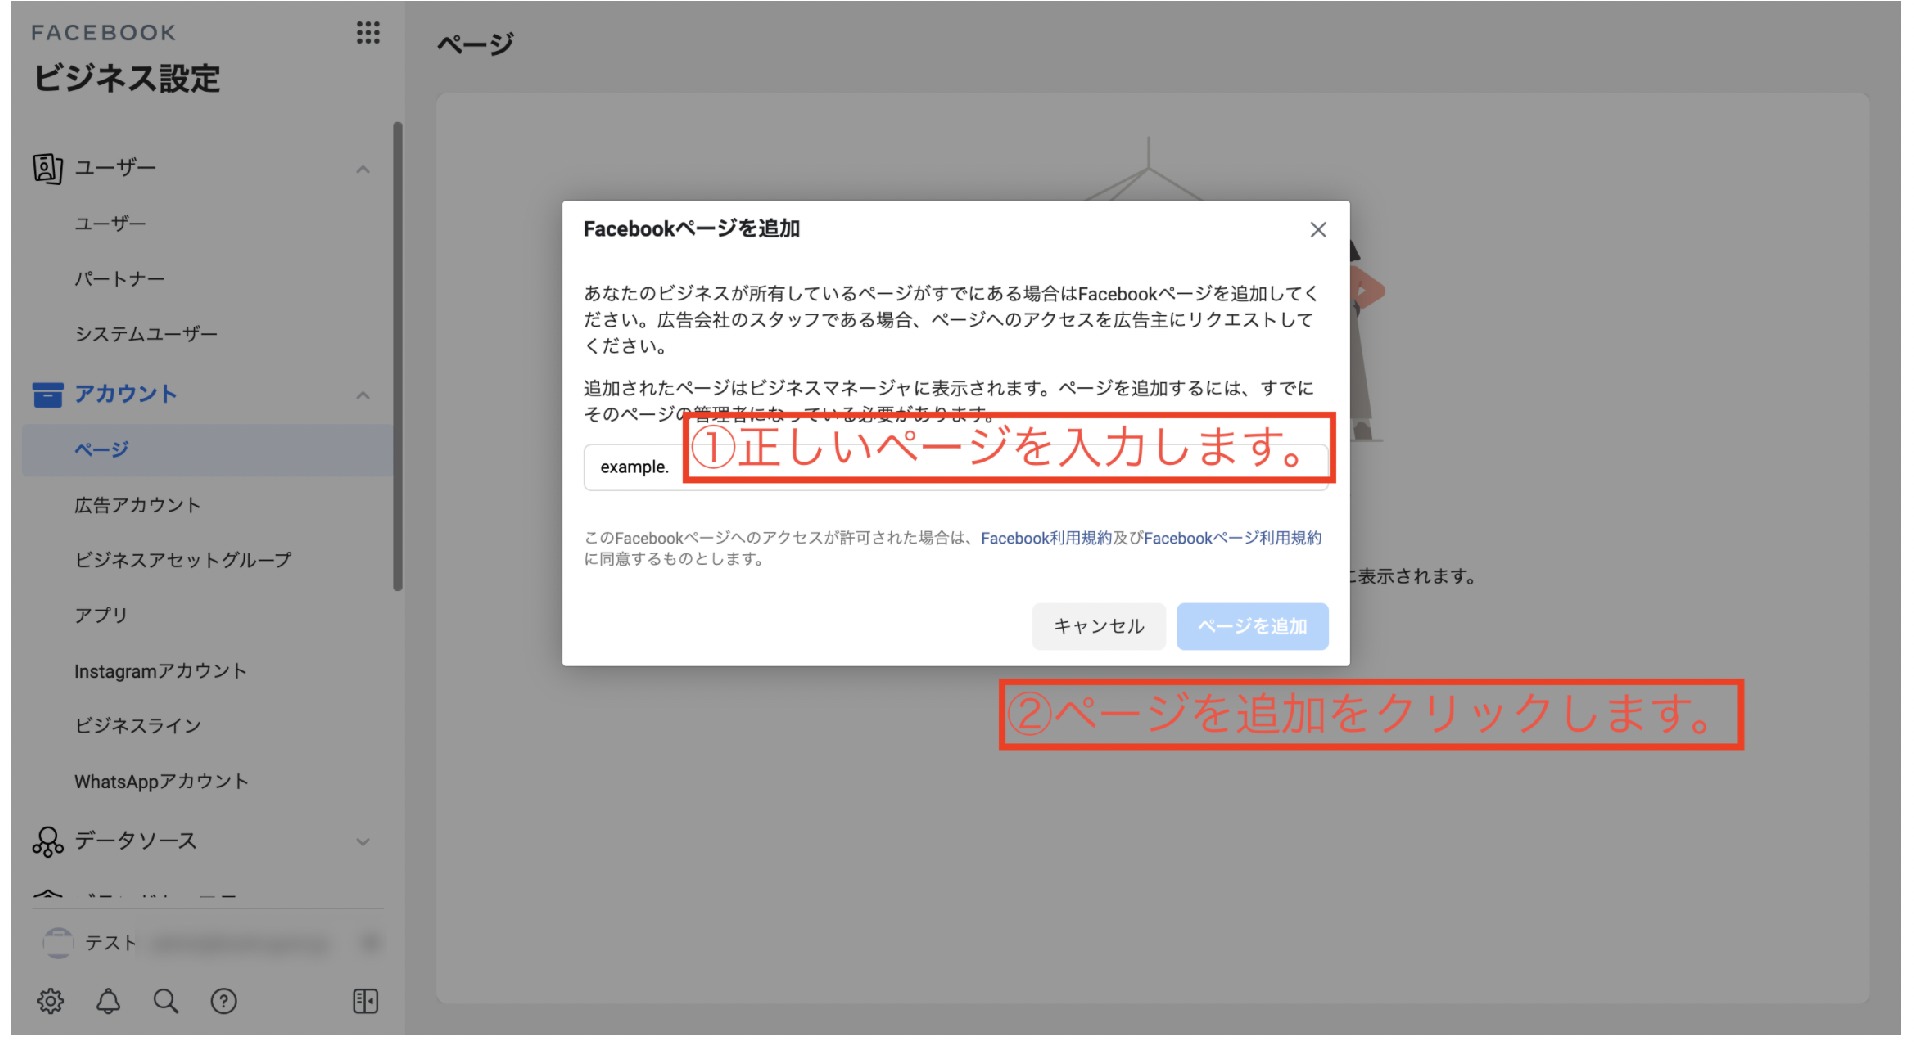This screenshot has height=1048, width=1914.
Task: Click the search magnifier icon
Action: coord(166,1001)
